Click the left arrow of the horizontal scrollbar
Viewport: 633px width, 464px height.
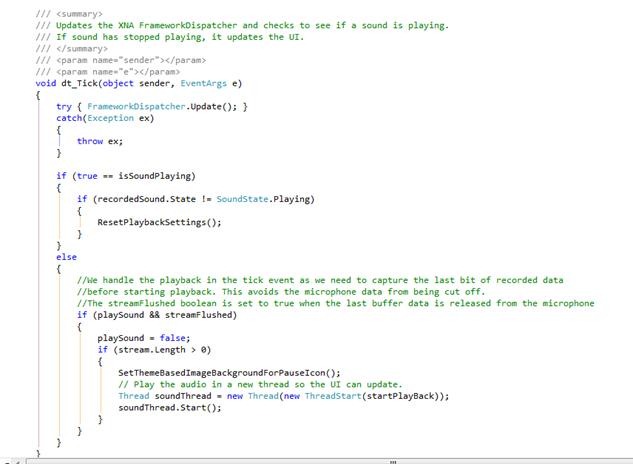[8, 461]
